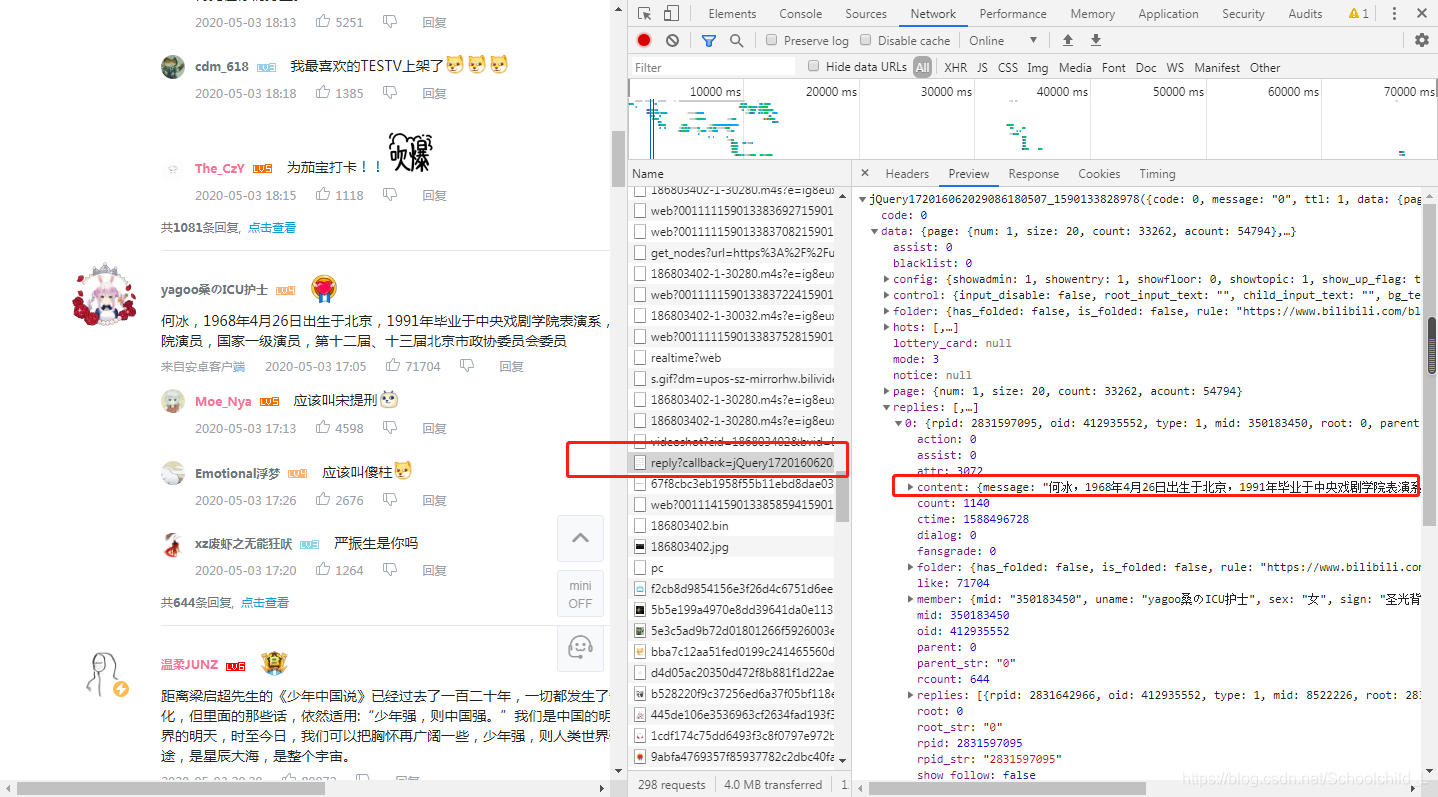This screenshot has height=797, width=1438.
Task: Click the 20000 ms overview timeline marker
Action: [x=831, y=91]
